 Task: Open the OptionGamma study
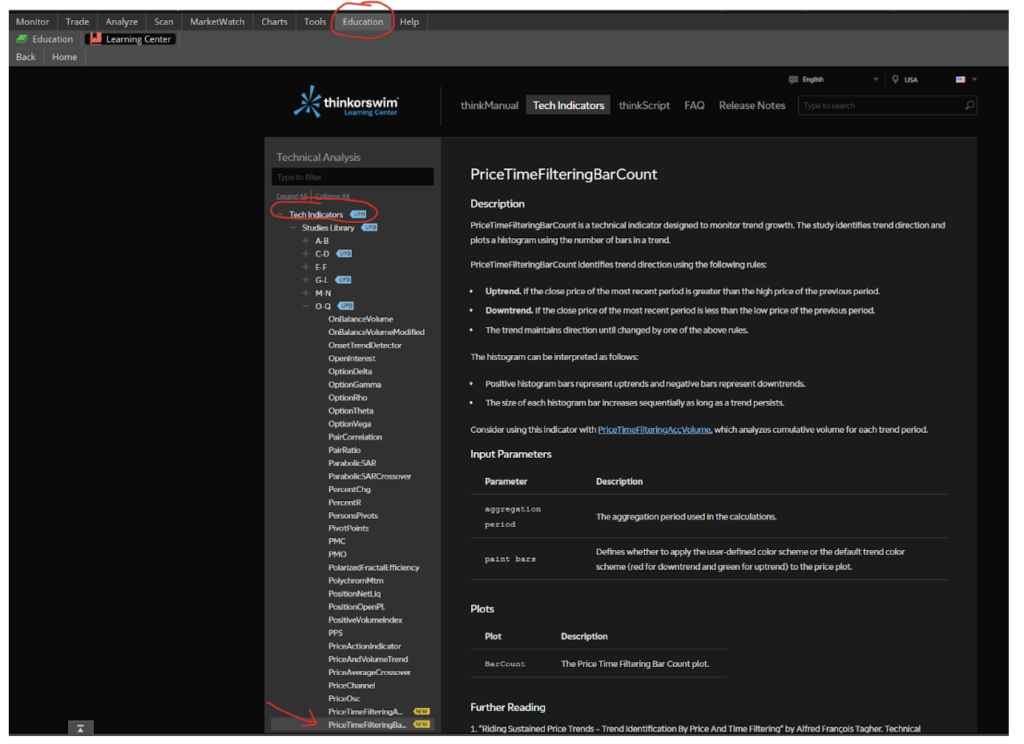[x=355, y=385]
